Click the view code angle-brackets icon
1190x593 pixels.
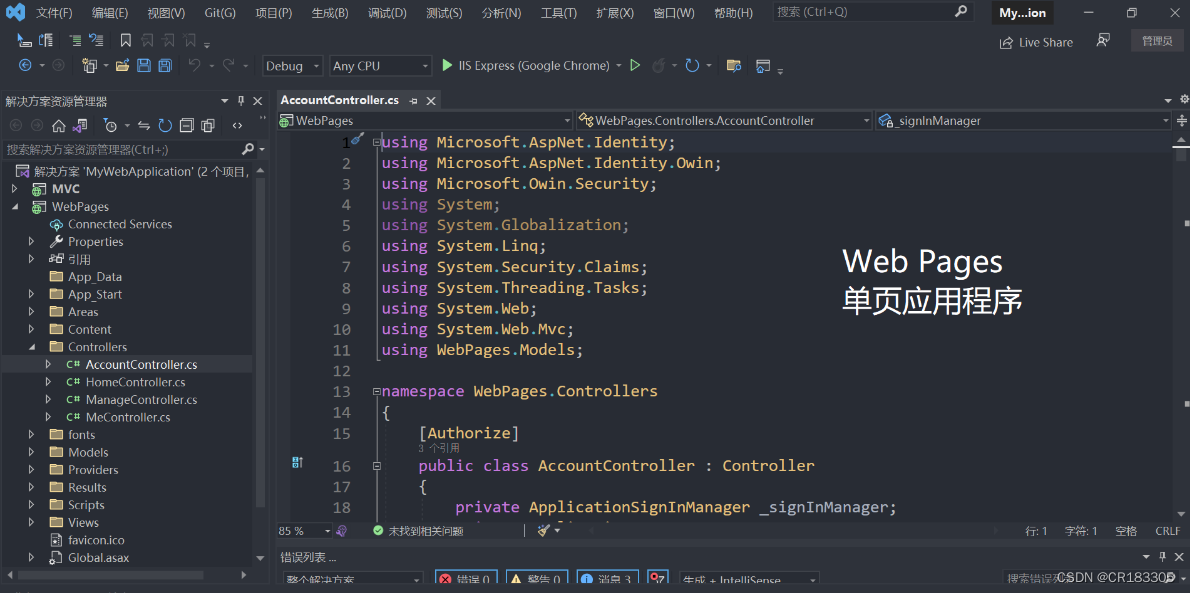[x=238, y=125]
